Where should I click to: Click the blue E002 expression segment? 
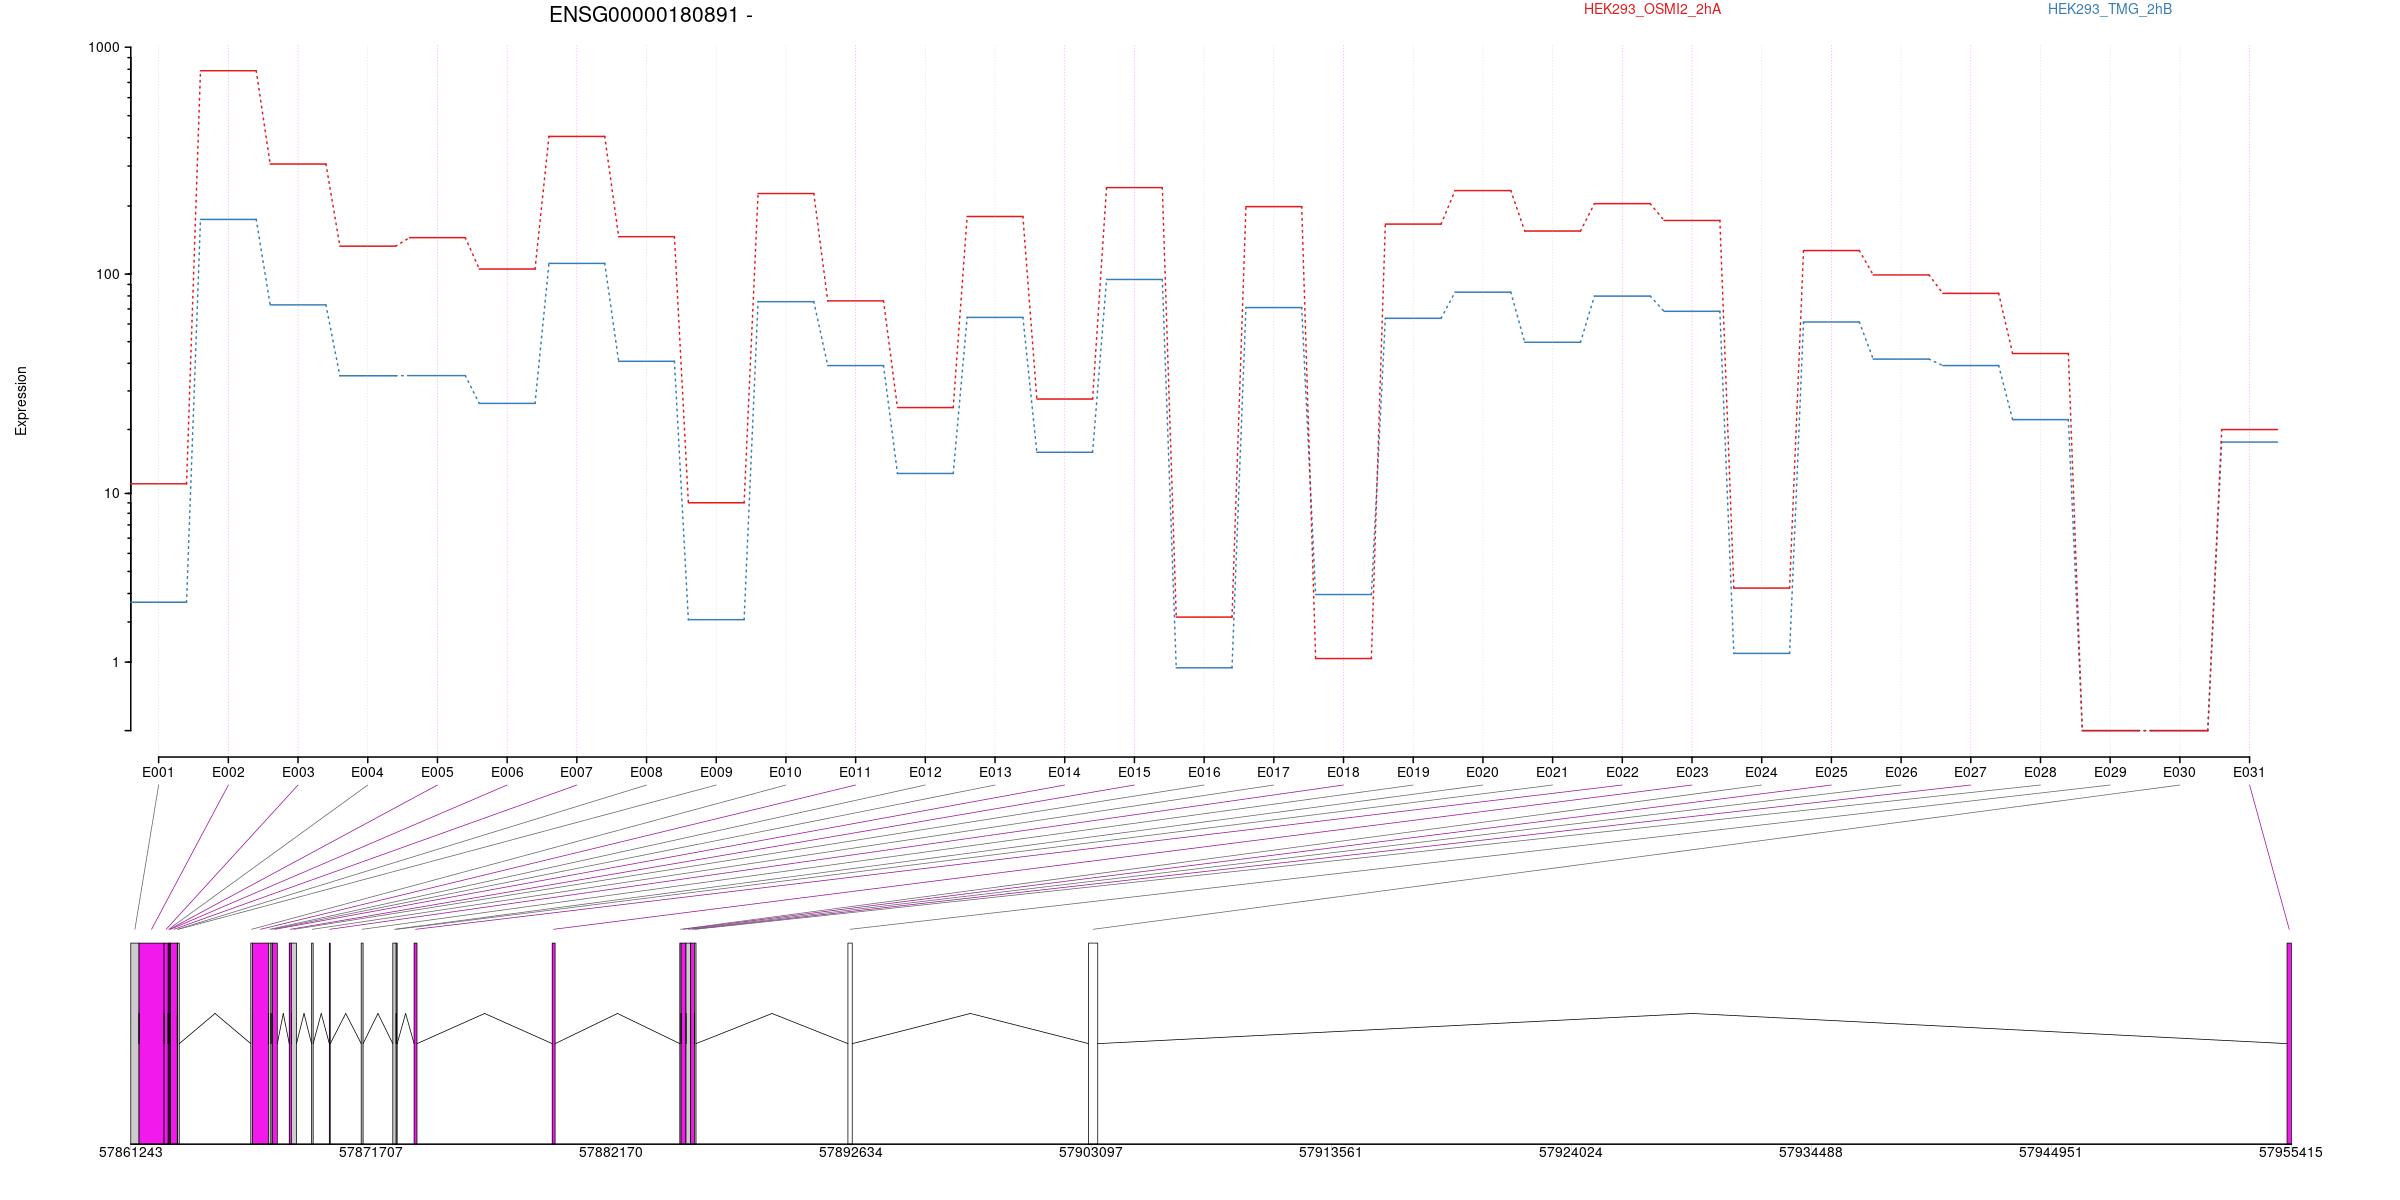[228, 219]
